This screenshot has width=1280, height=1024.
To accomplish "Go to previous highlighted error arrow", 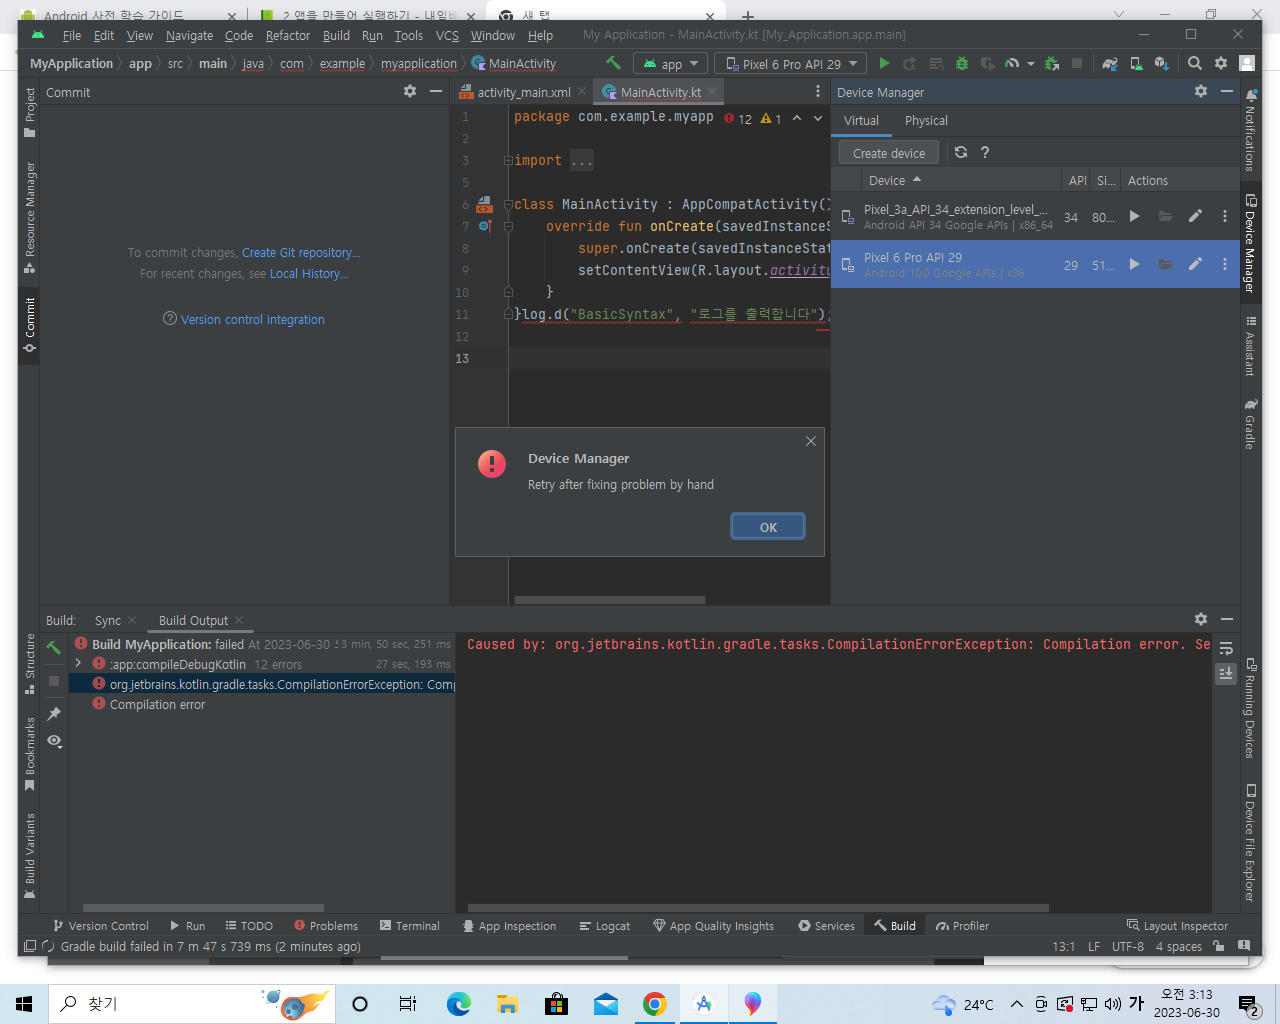I will point(797,118).
